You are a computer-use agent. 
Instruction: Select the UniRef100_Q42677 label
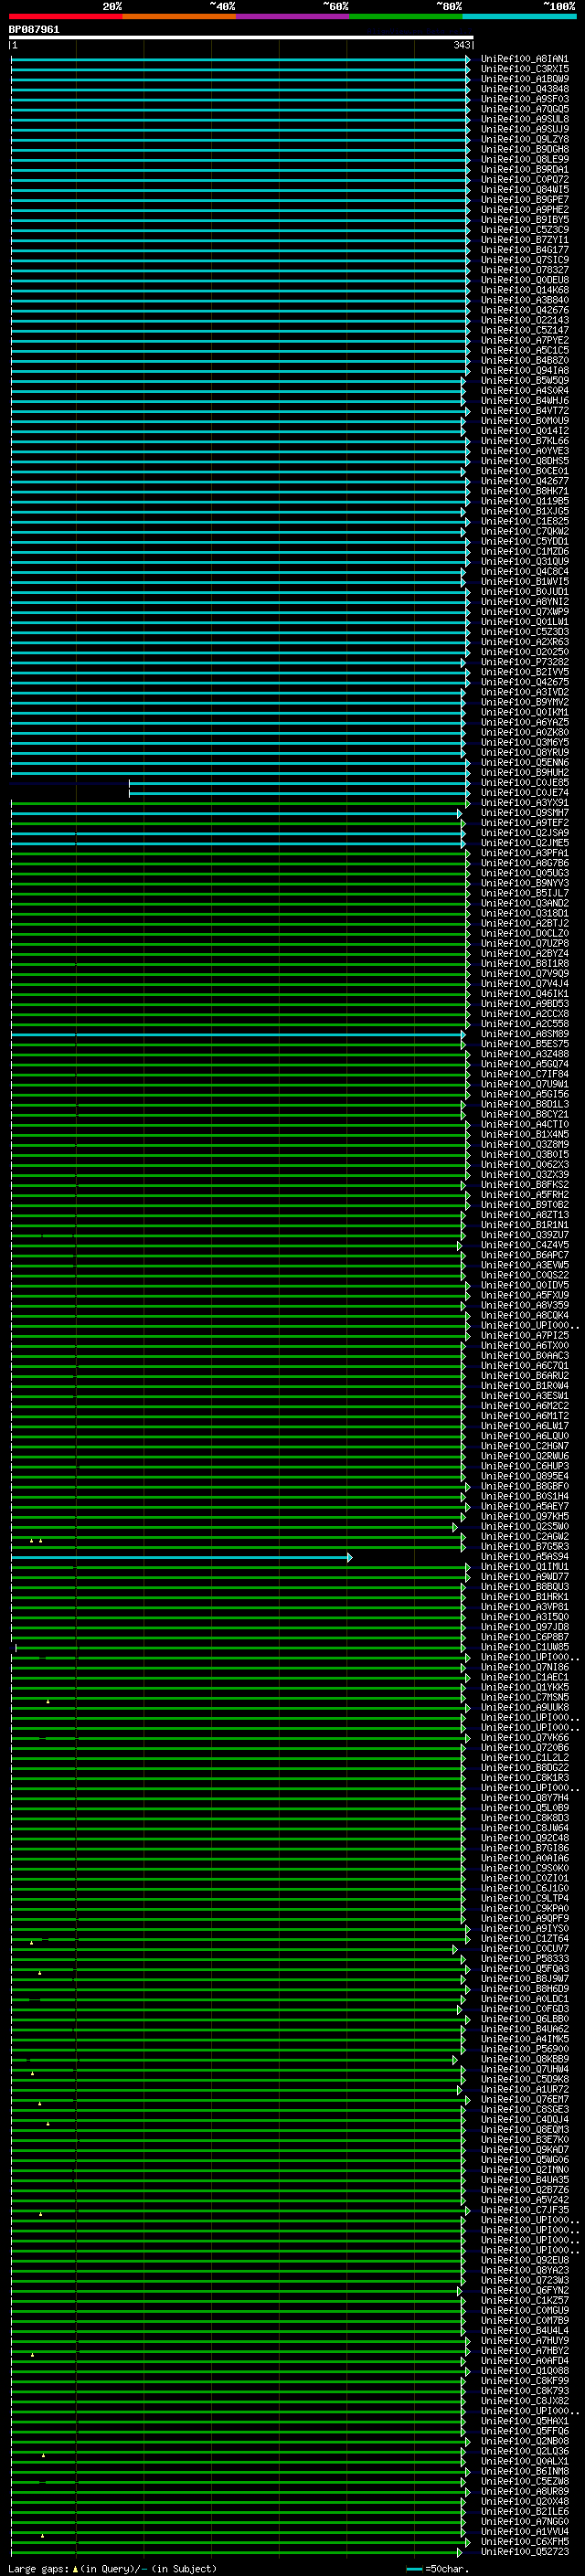[x=524, y=481]
